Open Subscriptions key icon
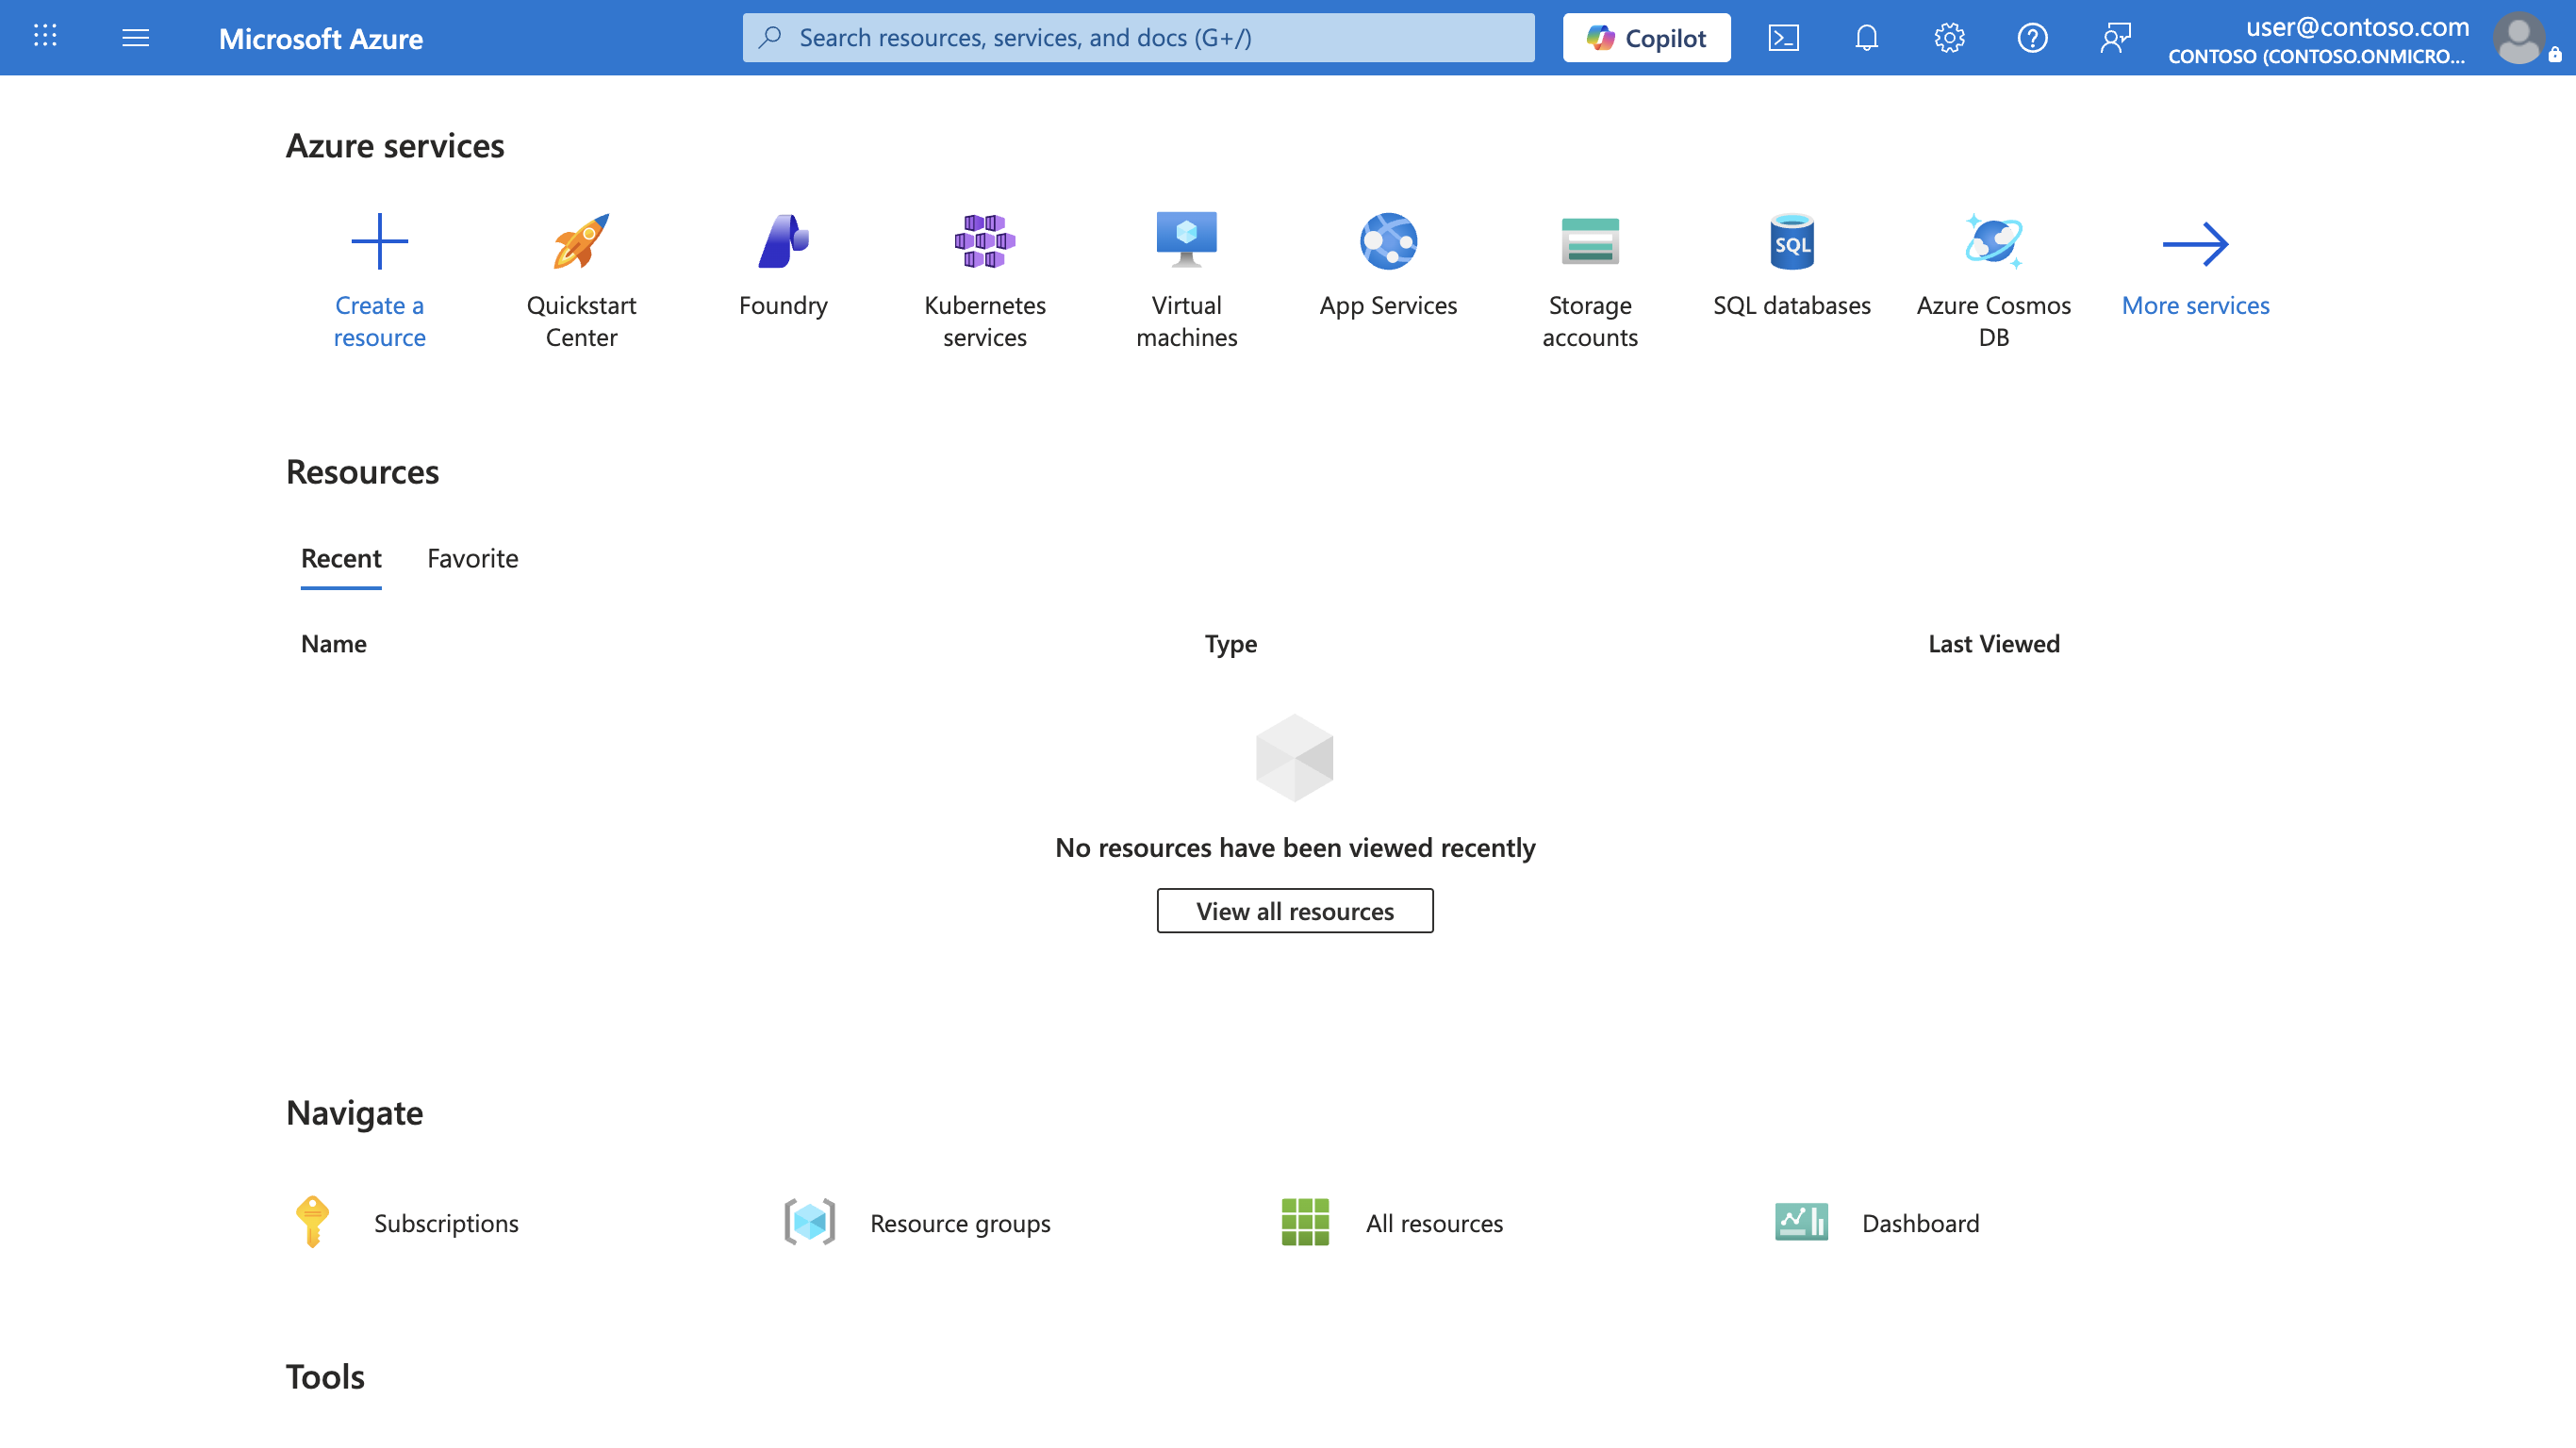Screen dimensions: 2576x1448 click(312, 1222)
